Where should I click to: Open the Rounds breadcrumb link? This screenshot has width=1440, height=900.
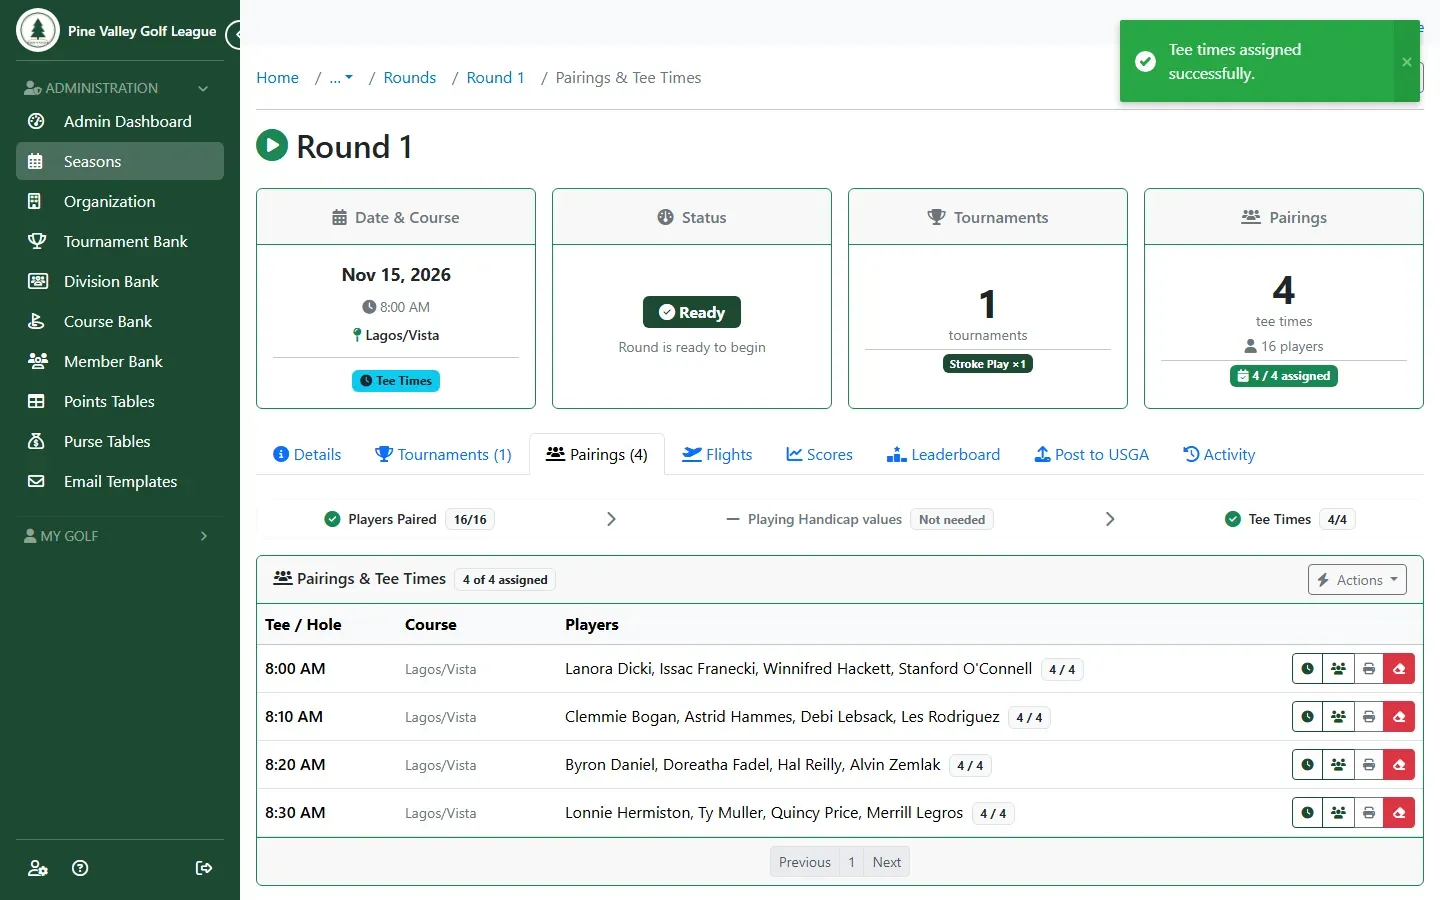click(410, 78)
